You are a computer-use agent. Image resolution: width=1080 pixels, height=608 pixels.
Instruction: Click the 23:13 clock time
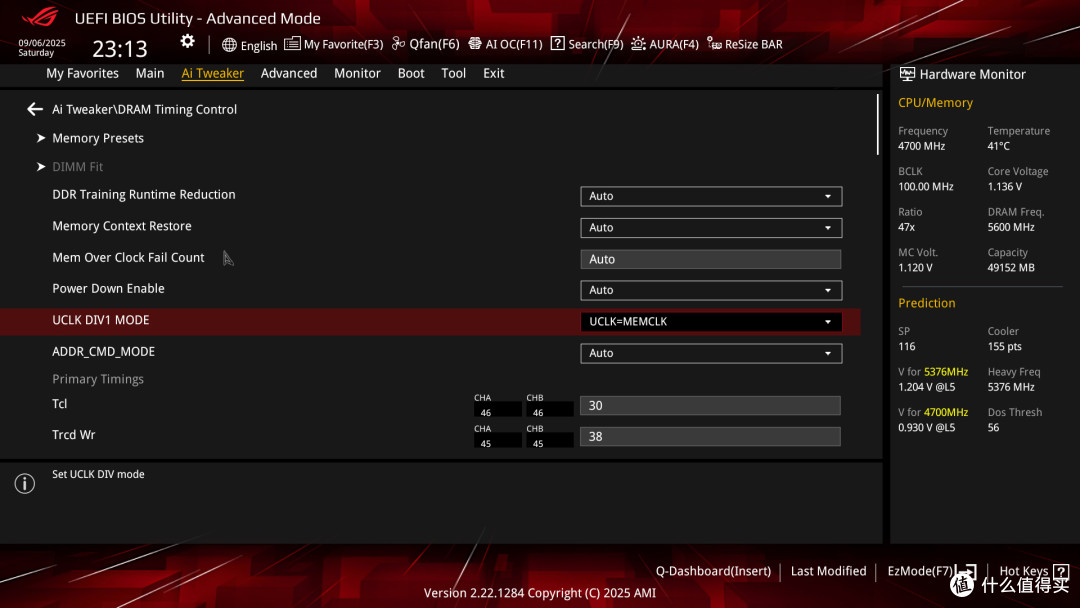pyautogui.click(x=120, y=49)
